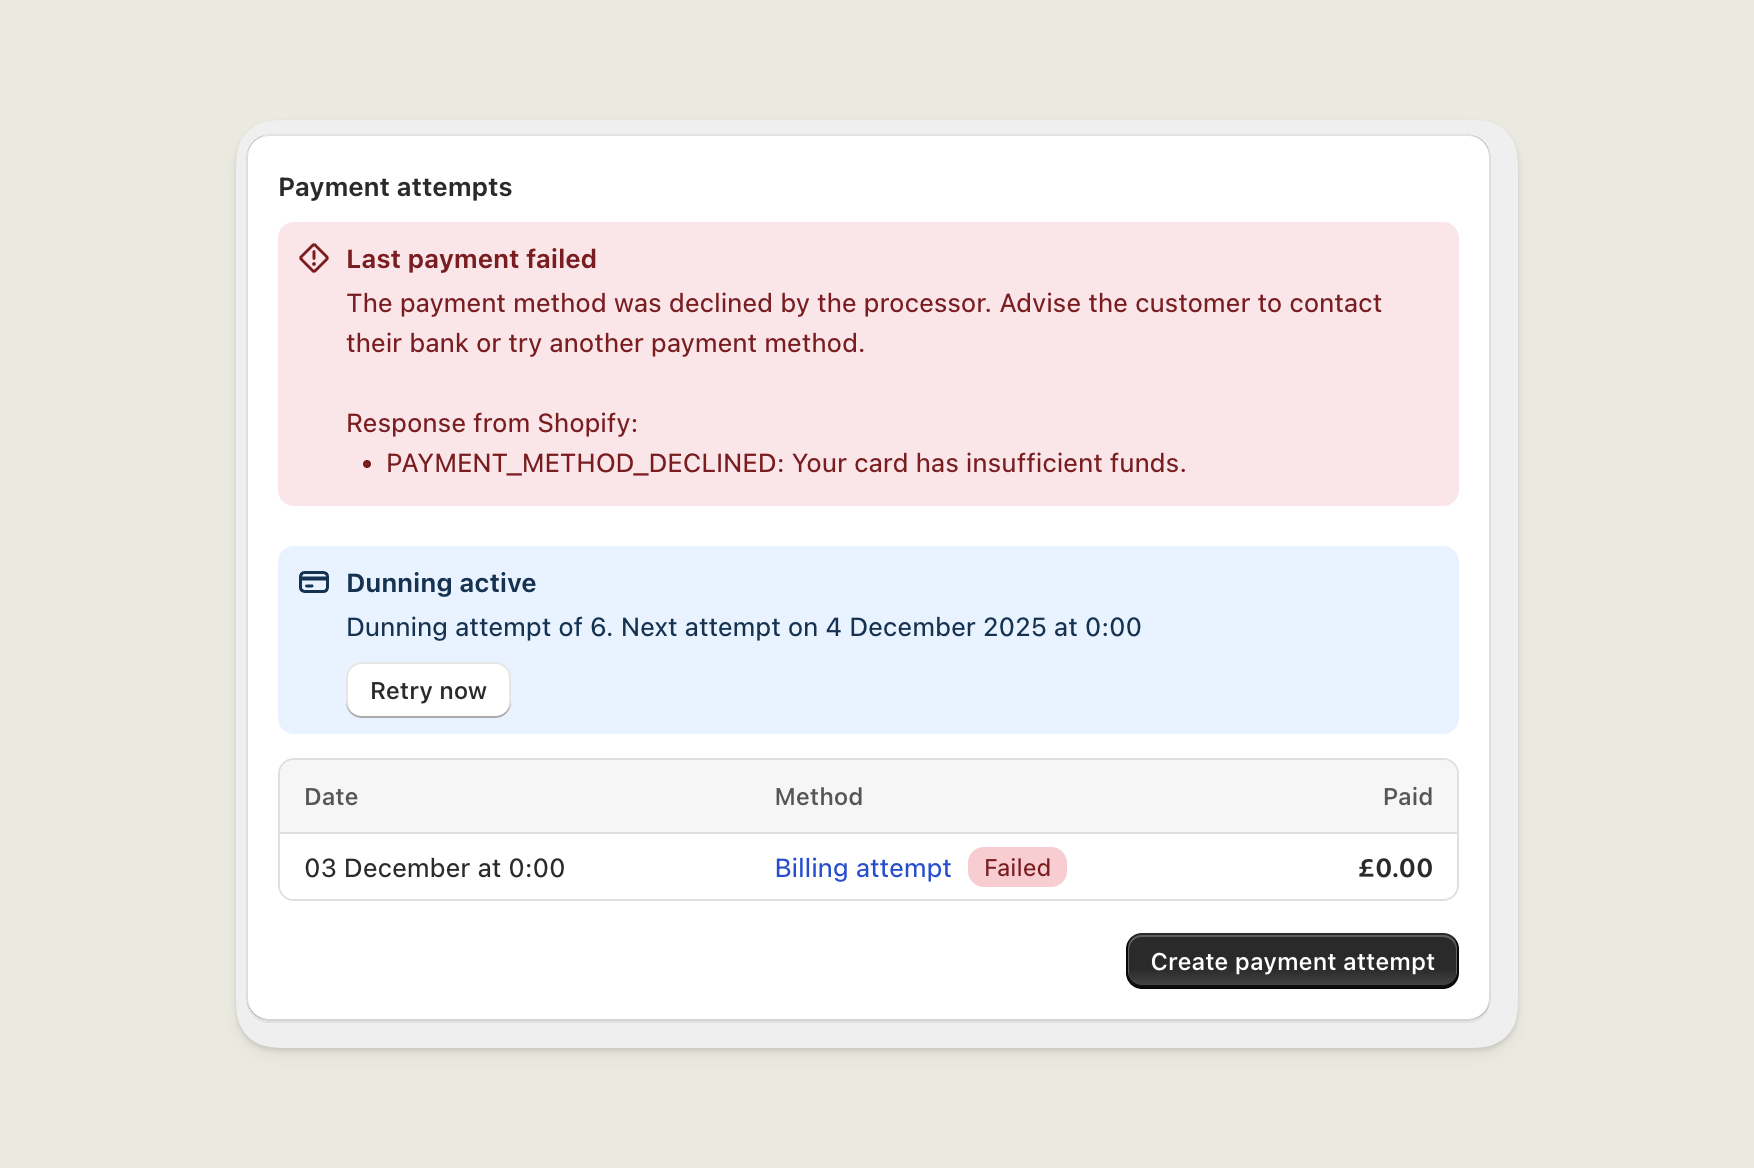Click Create payment attempt button
Screen dimensions: 1754x1168
(x=1291, y=961)
